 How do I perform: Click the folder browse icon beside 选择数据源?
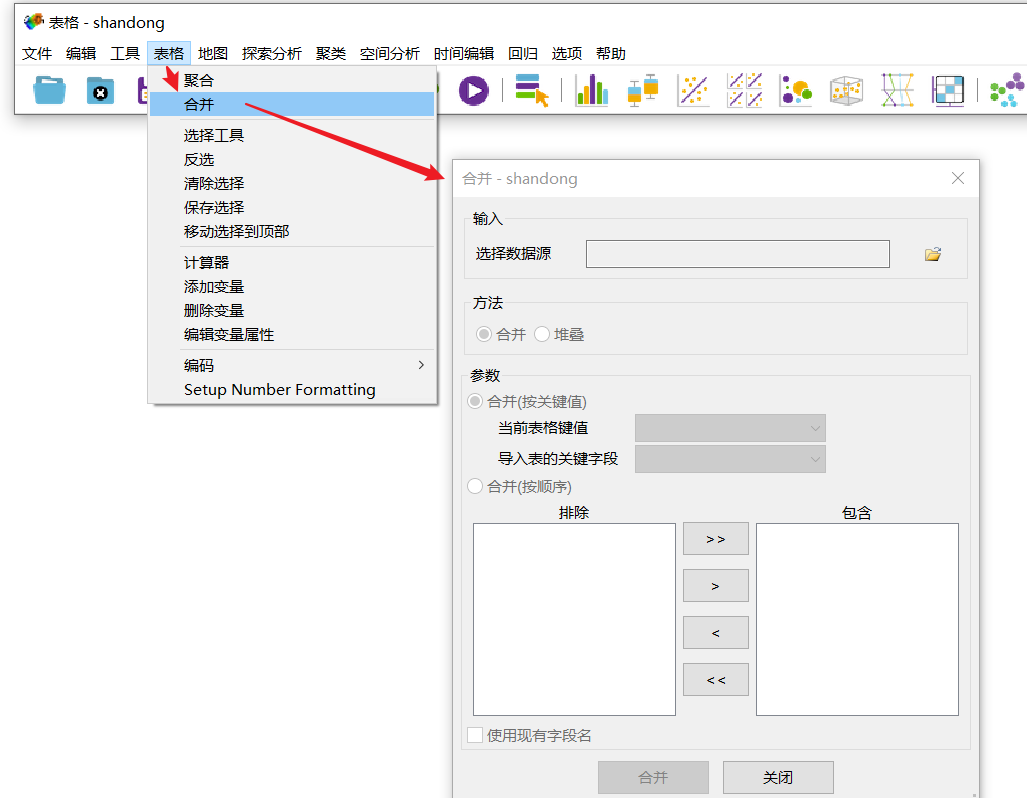click(932, 254)
